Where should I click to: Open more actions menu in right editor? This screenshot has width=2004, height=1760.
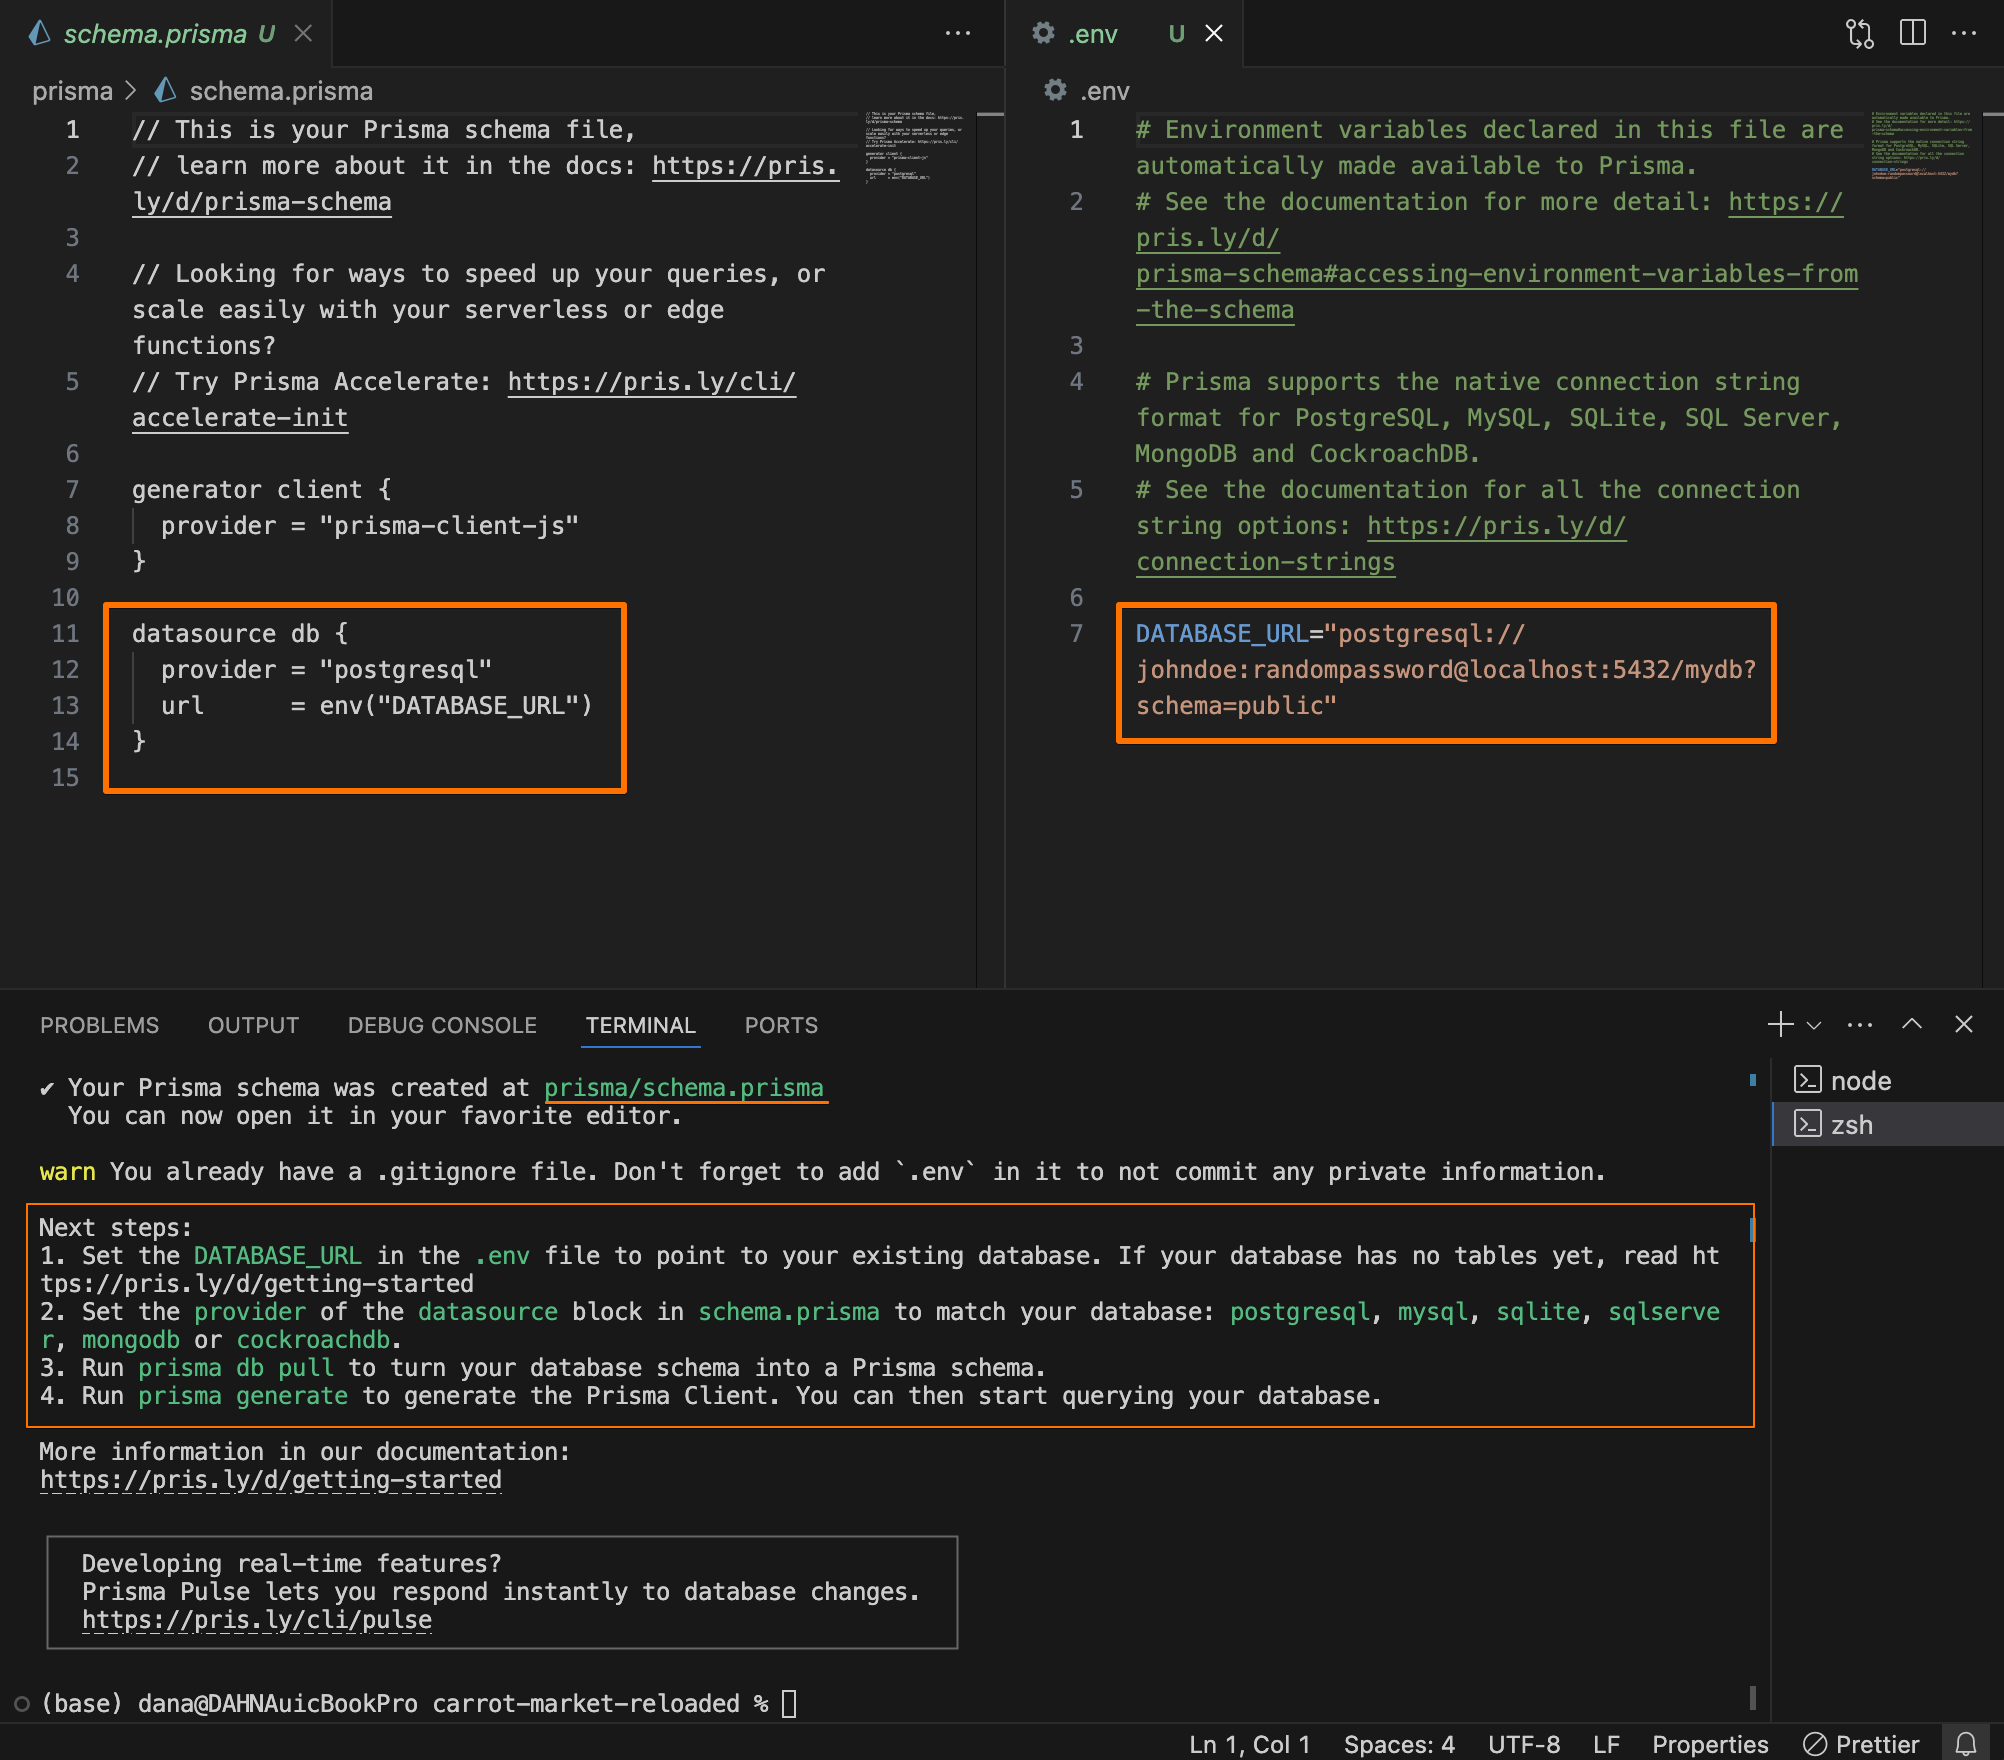coord(1964,34)
